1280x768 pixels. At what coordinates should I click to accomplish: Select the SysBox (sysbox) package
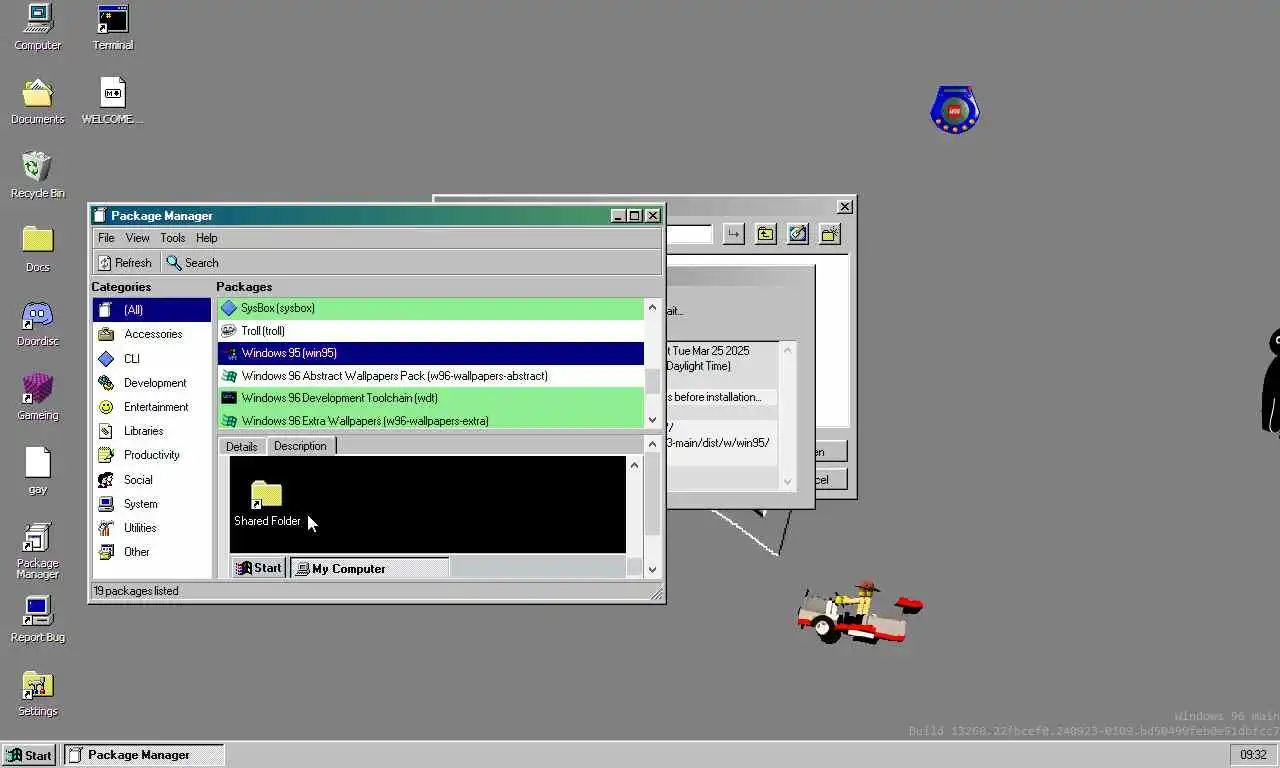point(431,308)
